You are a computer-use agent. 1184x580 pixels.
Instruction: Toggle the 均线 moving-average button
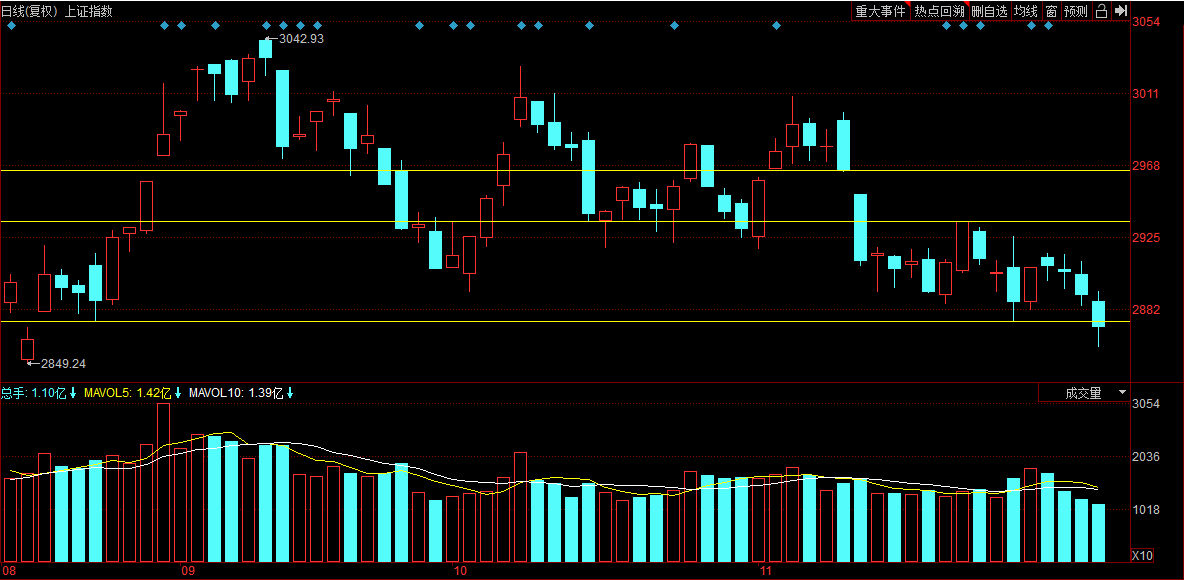tap(1025, 11)
